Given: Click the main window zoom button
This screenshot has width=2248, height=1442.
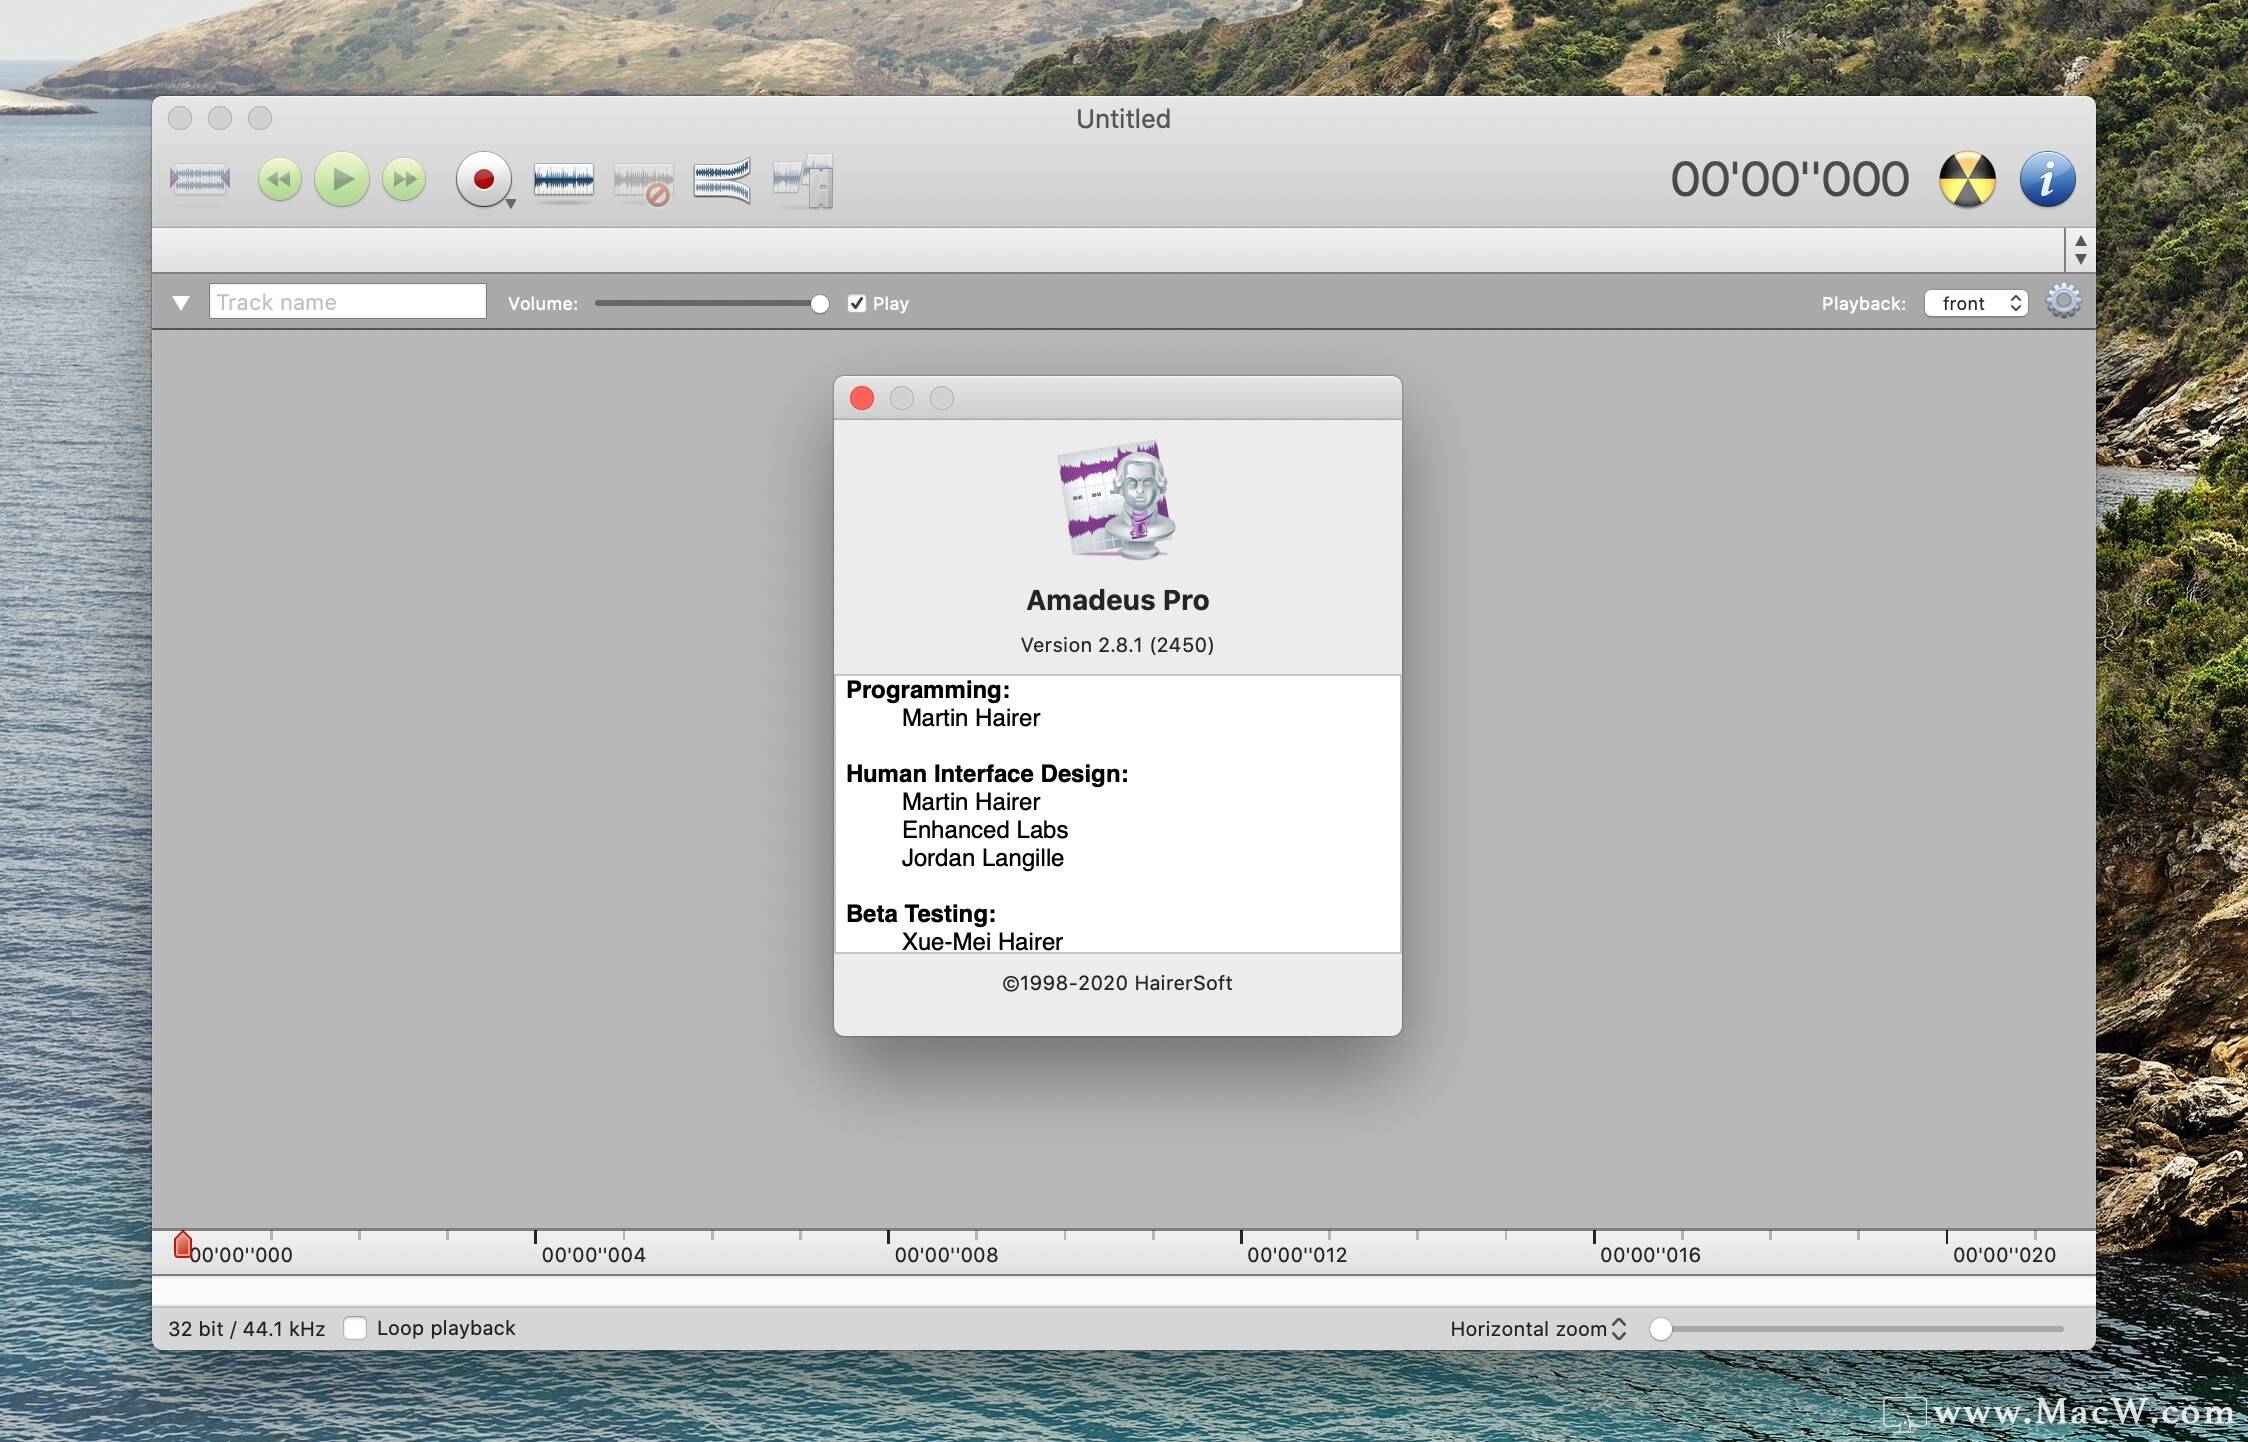Looking at the screenshot, I should click(x=260, y=118).
